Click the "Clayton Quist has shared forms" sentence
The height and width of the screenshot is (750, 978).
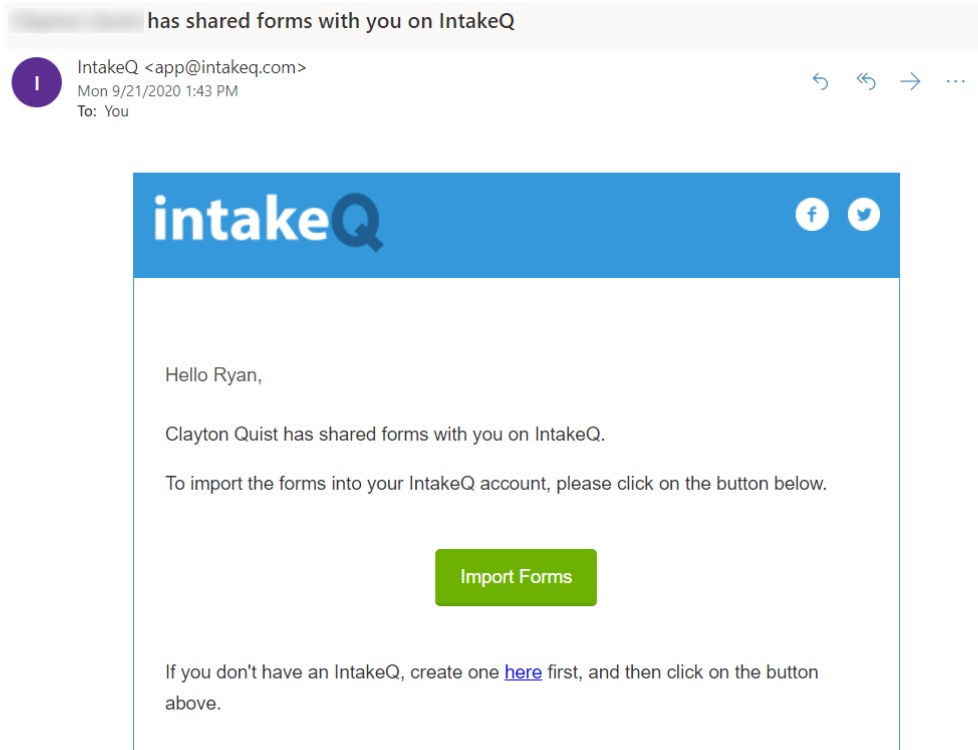point(385,434)
